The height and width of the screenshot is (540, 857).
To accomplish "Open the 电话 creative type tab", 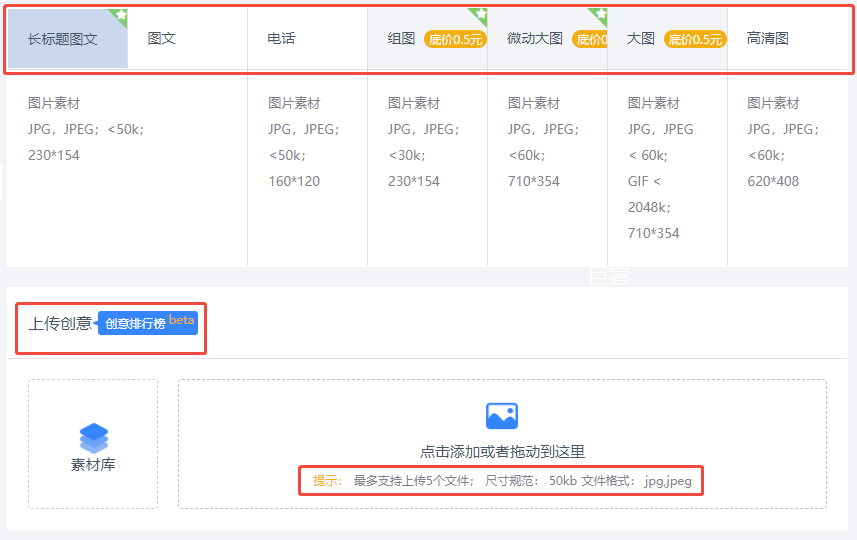I will click(281, 39).
